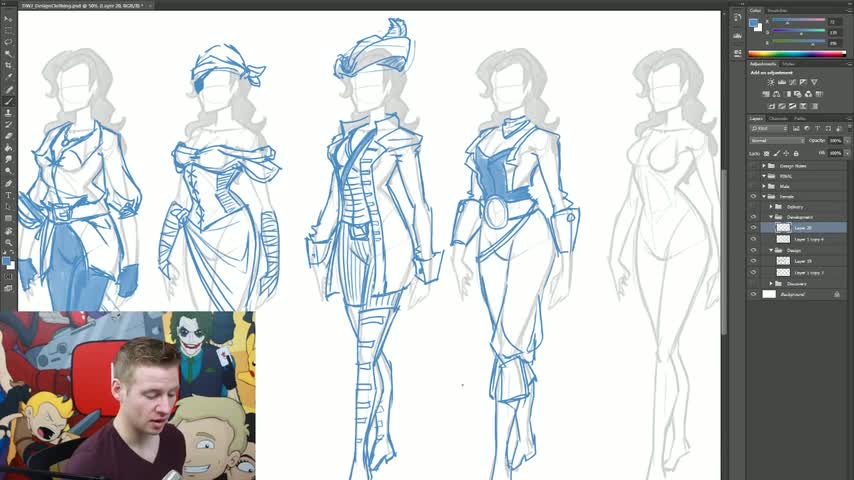Toggle Quick Mask mode icon
854x480 pixels.
[x=8, y=276]
